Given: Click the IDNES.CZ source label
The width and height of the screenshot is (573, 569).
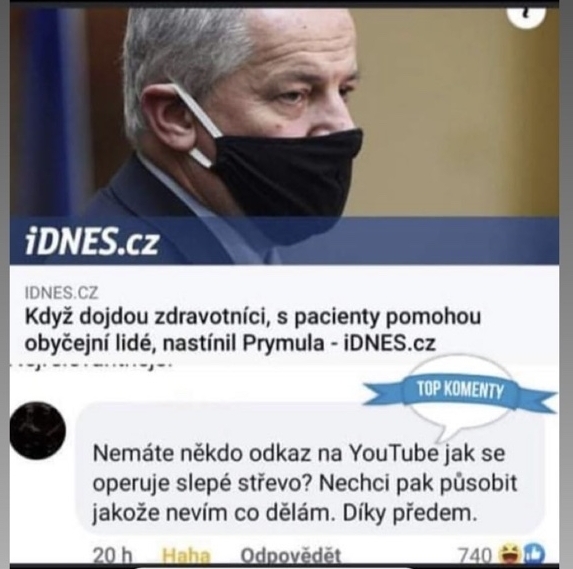Looking at the screenshot, I should pyautogui.click(x=61, y=293).
